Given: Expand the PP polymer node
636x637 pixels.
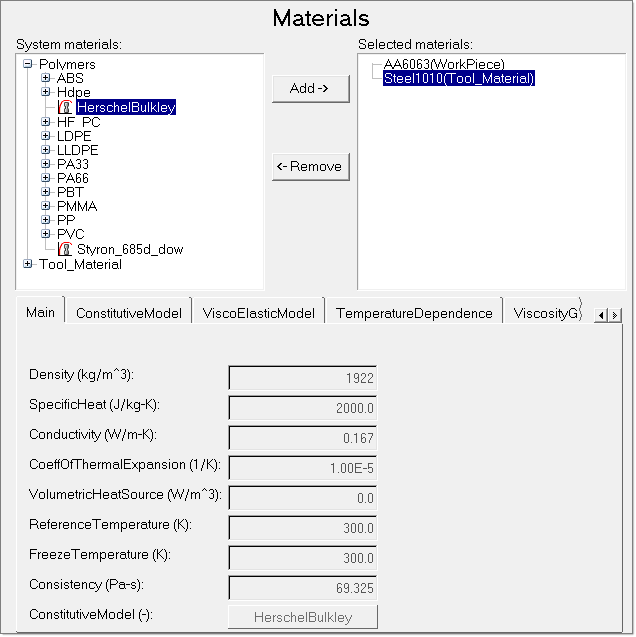Looking at the screenshot, I should [45, 219].
